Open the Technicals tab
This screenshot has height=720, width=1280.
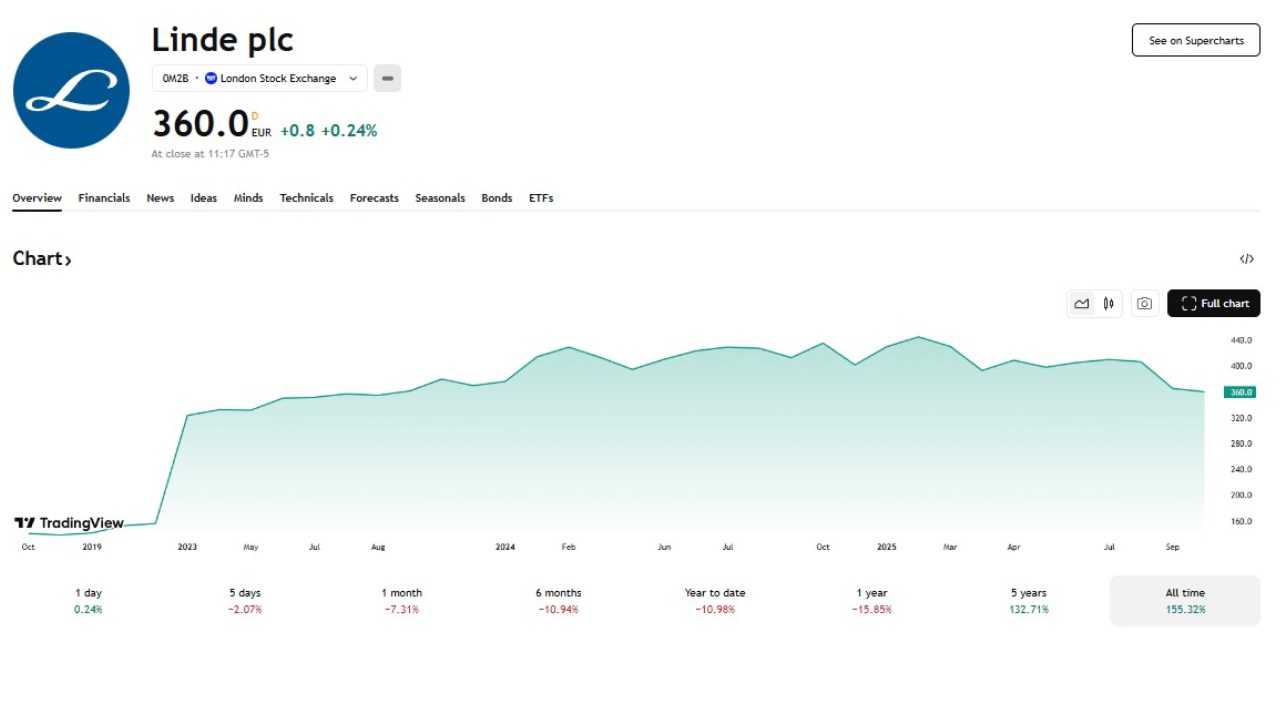click(306, 198)
